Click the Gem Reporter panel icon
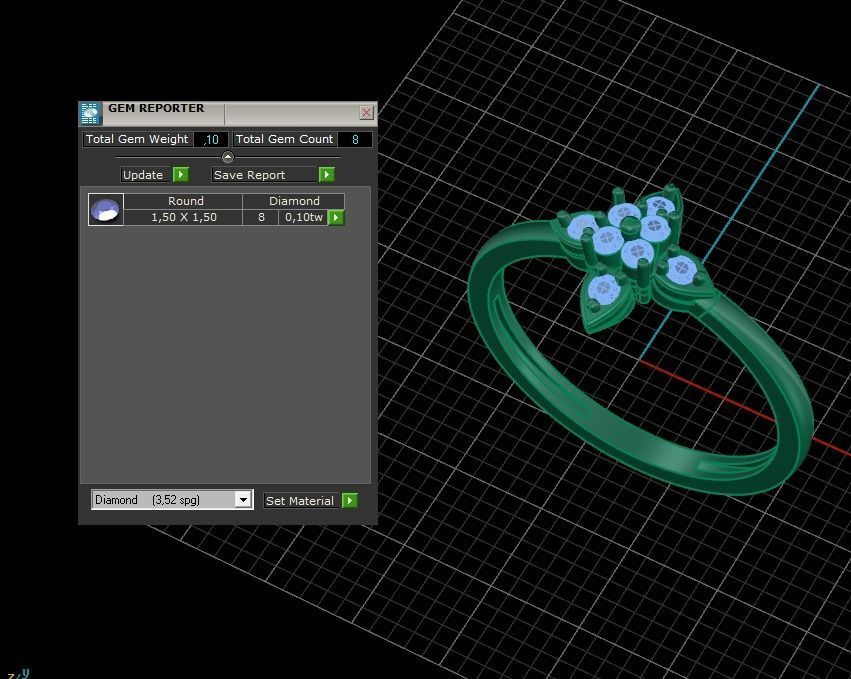This screenshot has height=679, width=851. [90, 113]
